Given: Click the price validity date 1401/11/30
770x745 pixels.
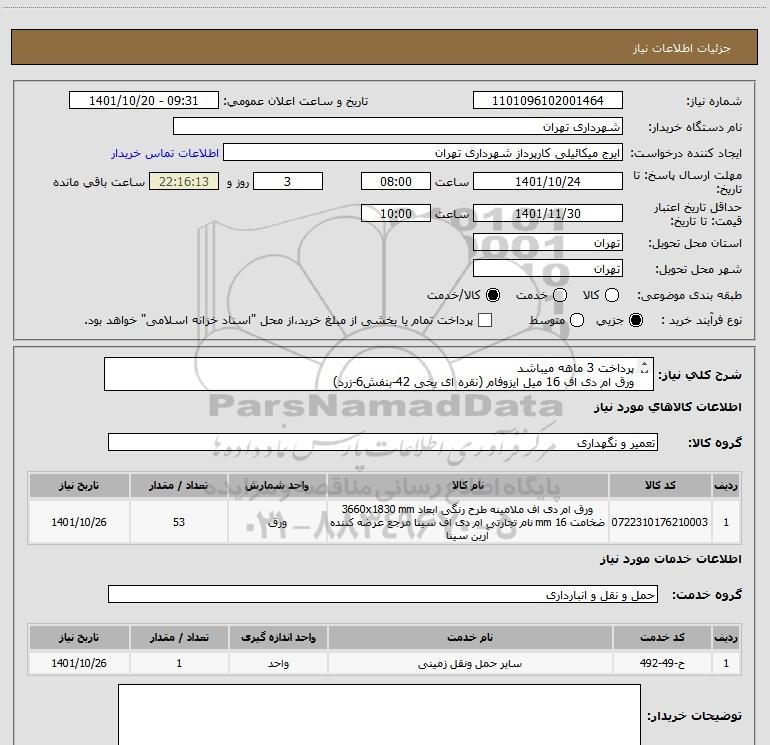Looking at the screenshot, I should tap(548, 213).
